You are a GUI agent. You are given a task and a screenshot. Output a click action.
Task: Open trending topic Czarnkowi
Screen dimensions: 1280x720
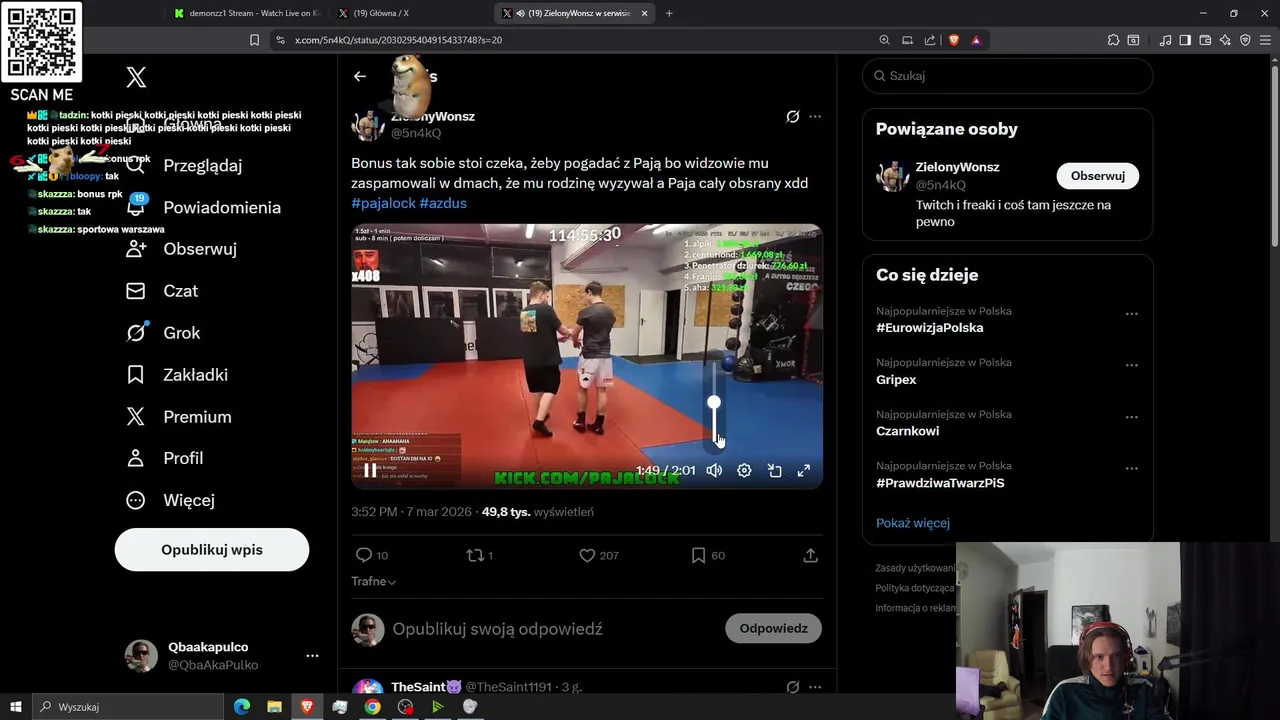click(907, 431)
